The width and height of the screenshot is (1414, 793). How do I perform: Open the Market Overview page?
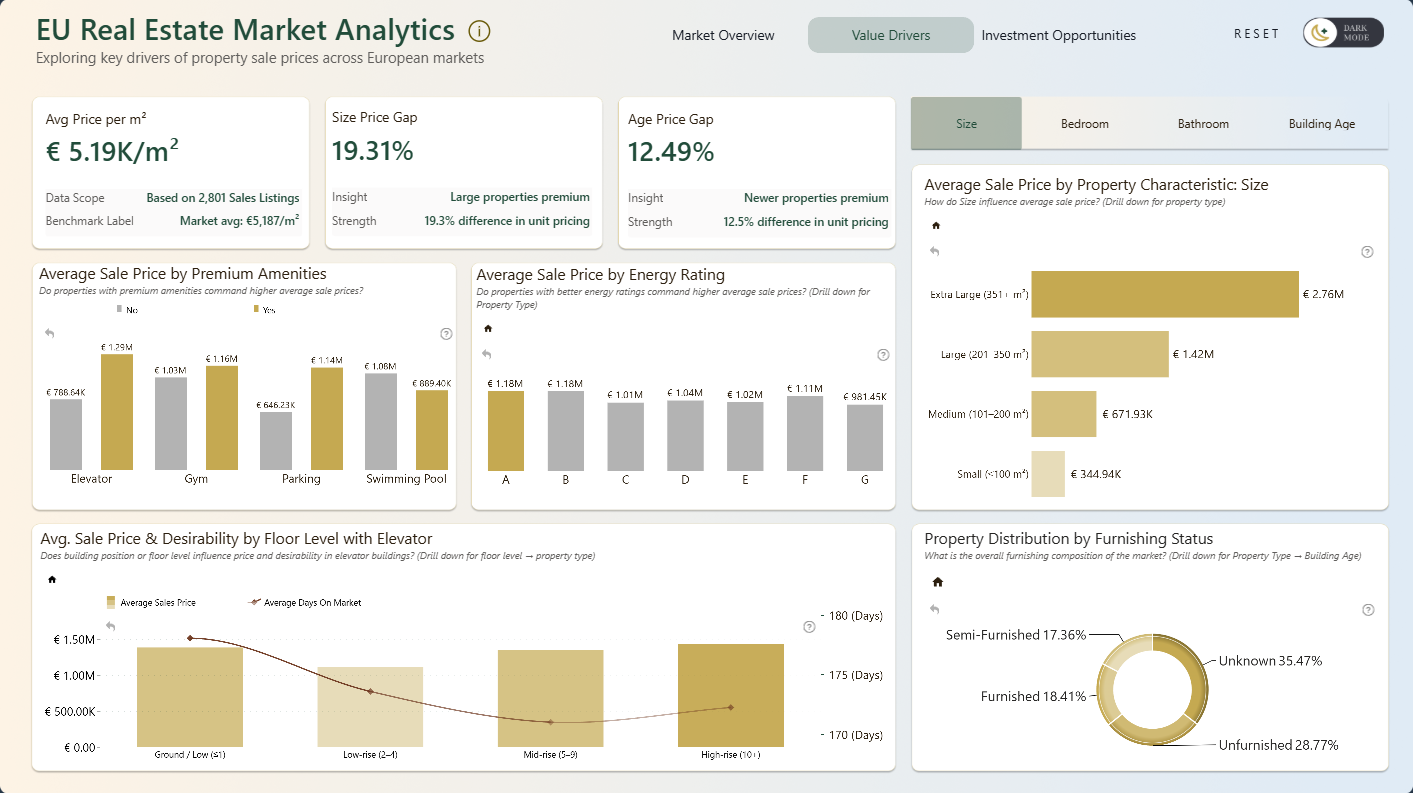click(723, 35)
